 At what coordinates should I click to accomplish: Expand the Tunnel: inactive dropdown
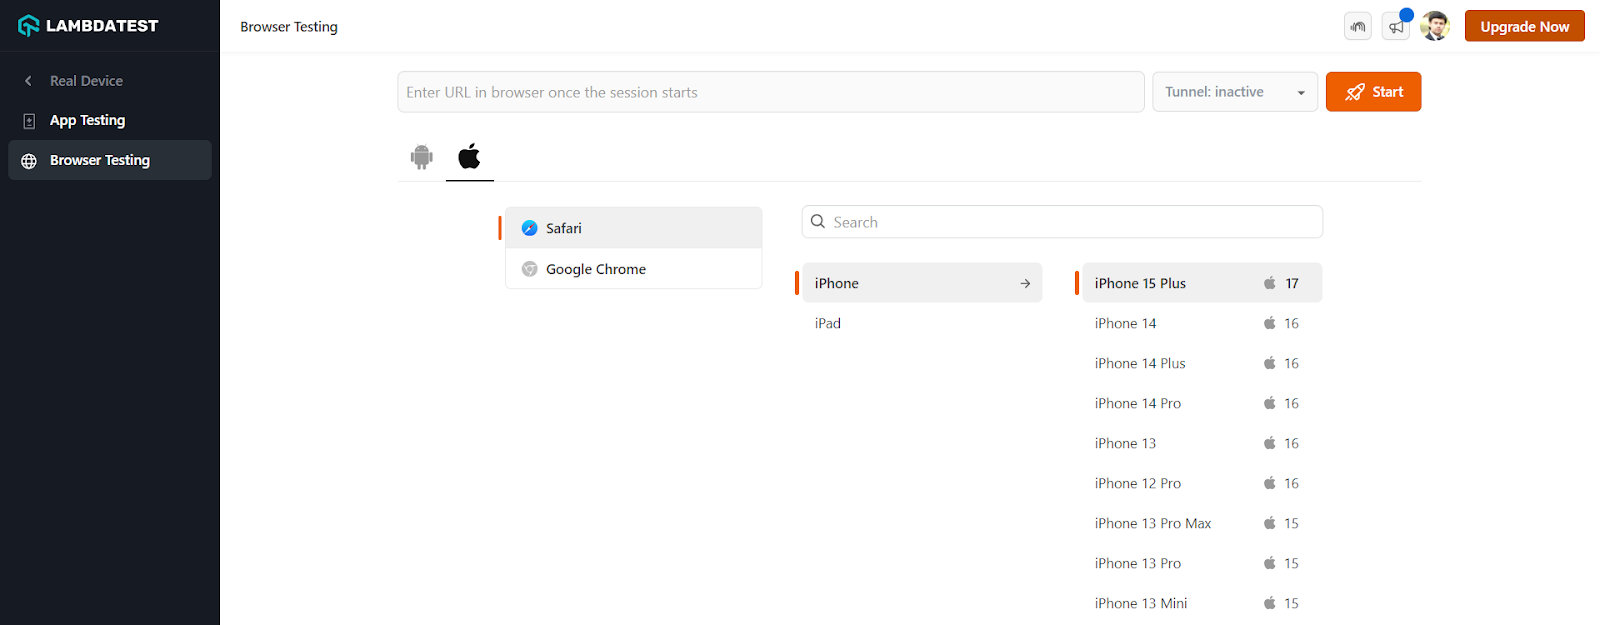[1235, 92]
